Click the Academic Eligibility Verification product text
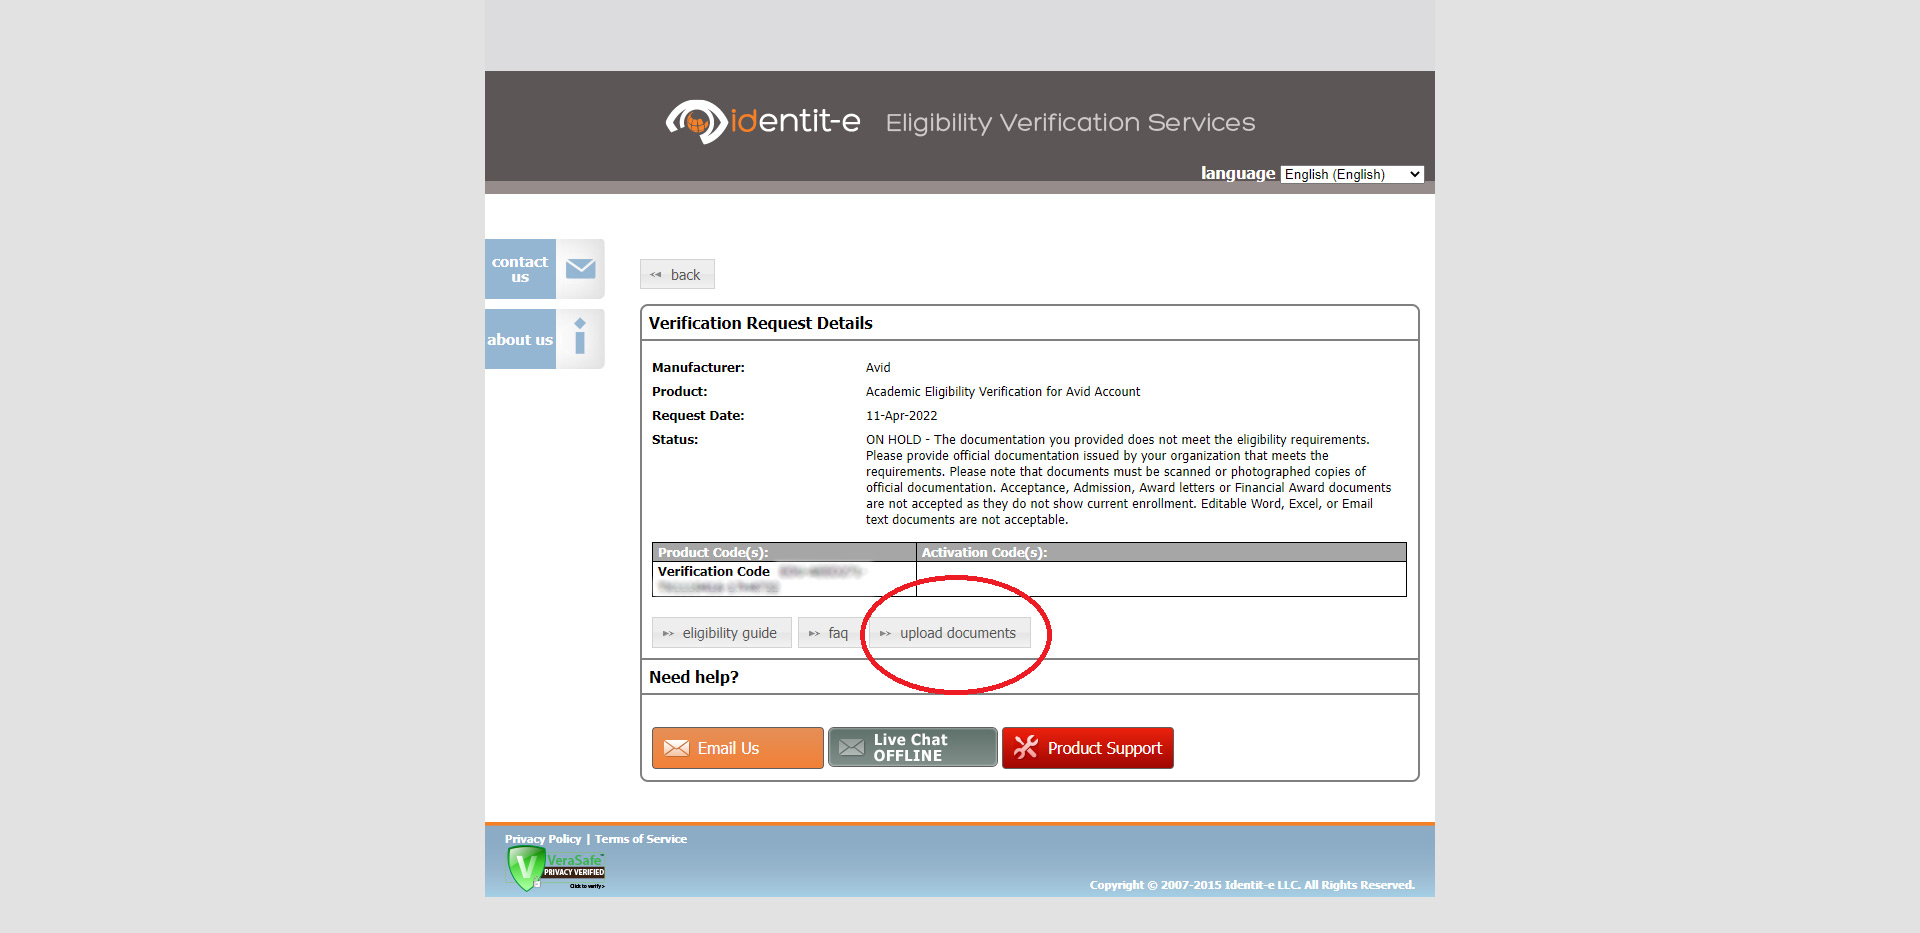This screenshot has width=1920, height=933. 1003,392
